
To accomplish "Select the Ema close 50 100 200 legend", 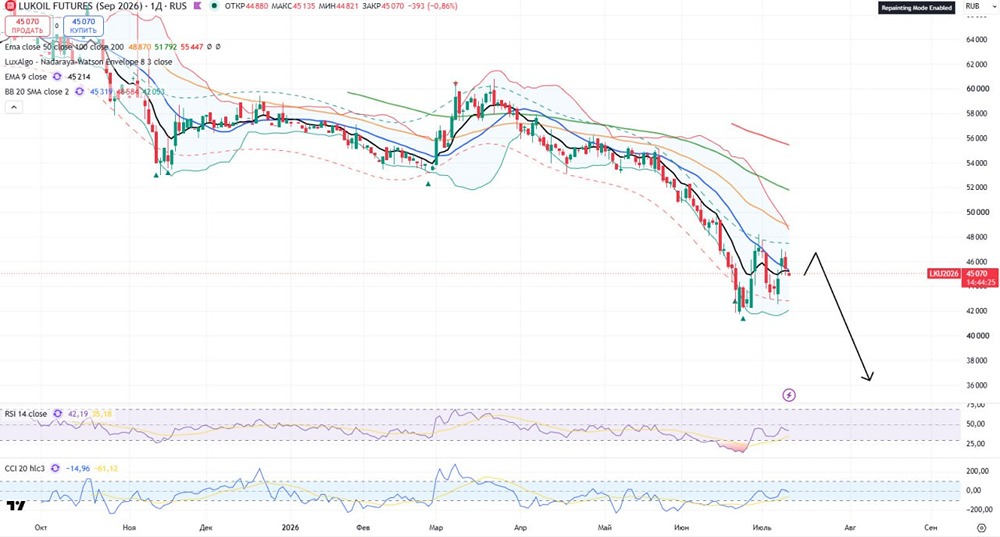I will click(x=64, y=47).
